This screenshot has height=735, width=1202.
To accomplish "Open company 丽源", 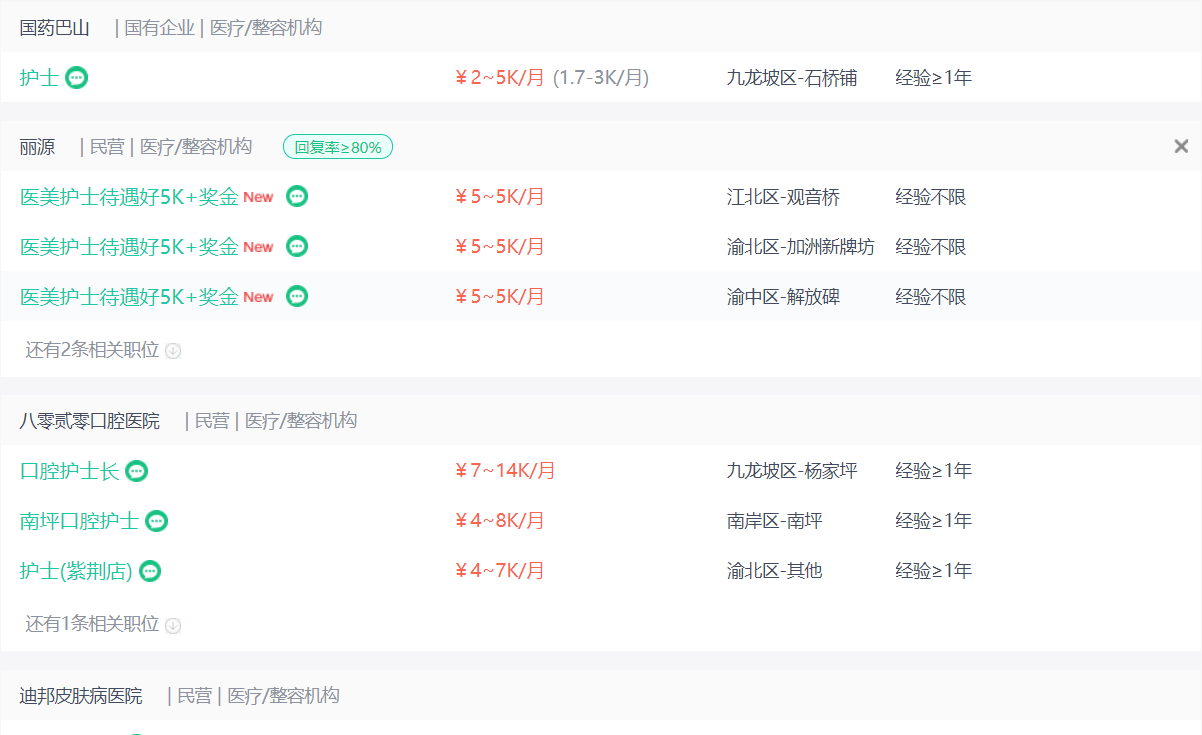I will (x=38, y=147).
